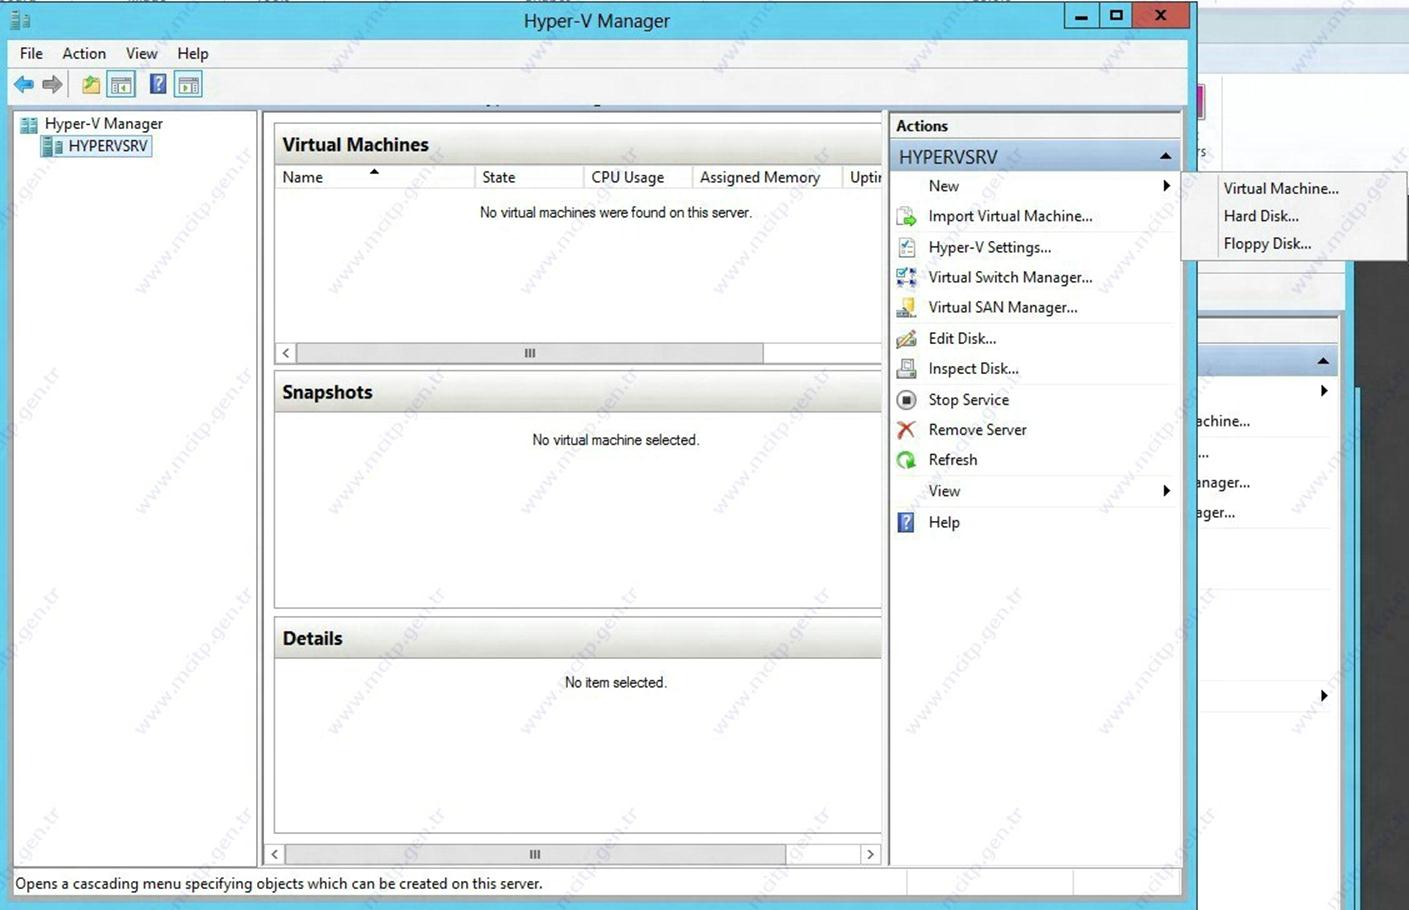
Task: Click the Hyper-V Settings icon
Action: (x=906, y=247)
